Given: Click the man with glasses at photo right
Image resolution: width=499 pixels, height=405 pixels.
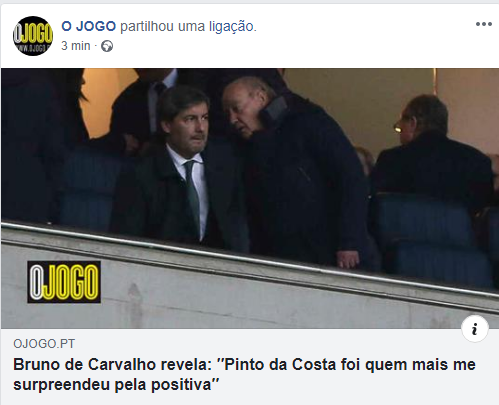Looking at the screenshot, I should pos(430,150).
